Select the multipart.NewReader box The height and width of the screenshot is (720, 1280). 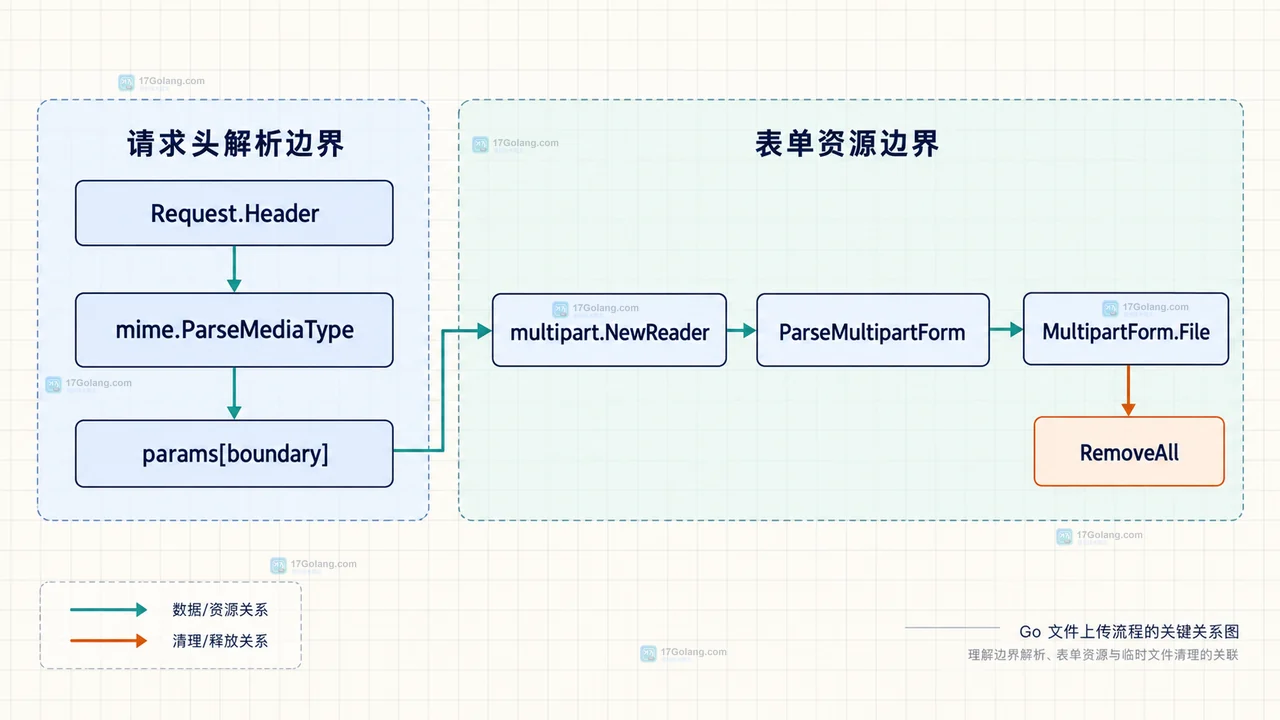click(609, 330)
